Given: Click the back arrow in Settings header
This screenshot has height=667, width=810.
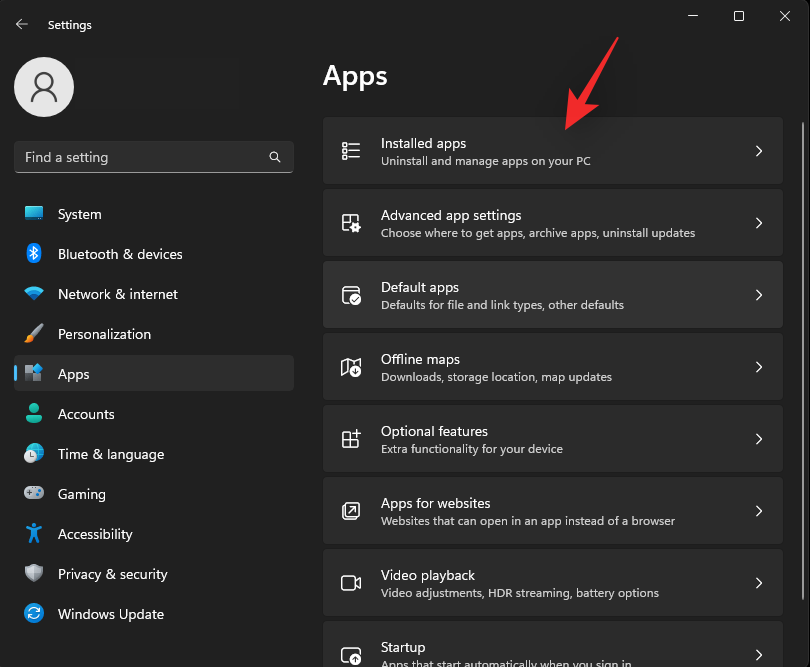Looking at the screenshot, I should (x=22, y=25).
